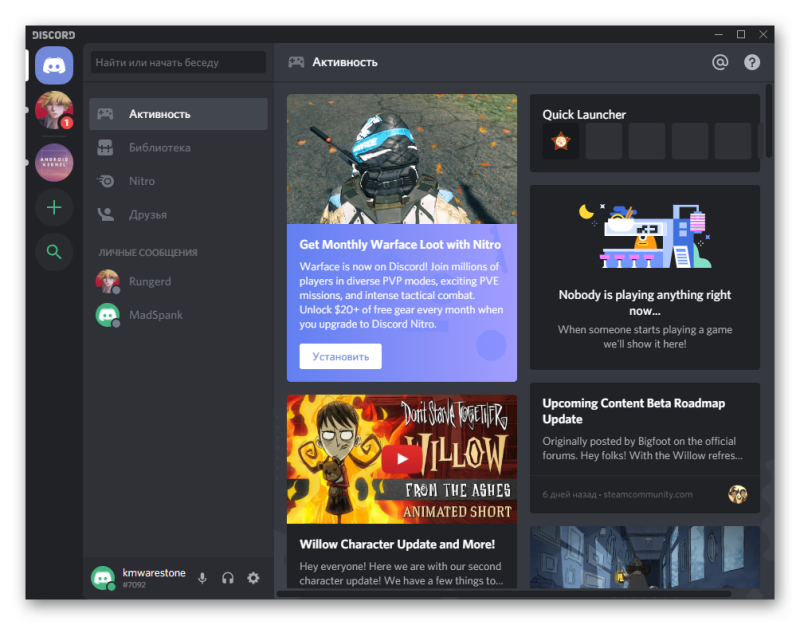Click Rungerd's avatar in direct messages
This screenshot has width=800, height=625.
click(108, 281)
